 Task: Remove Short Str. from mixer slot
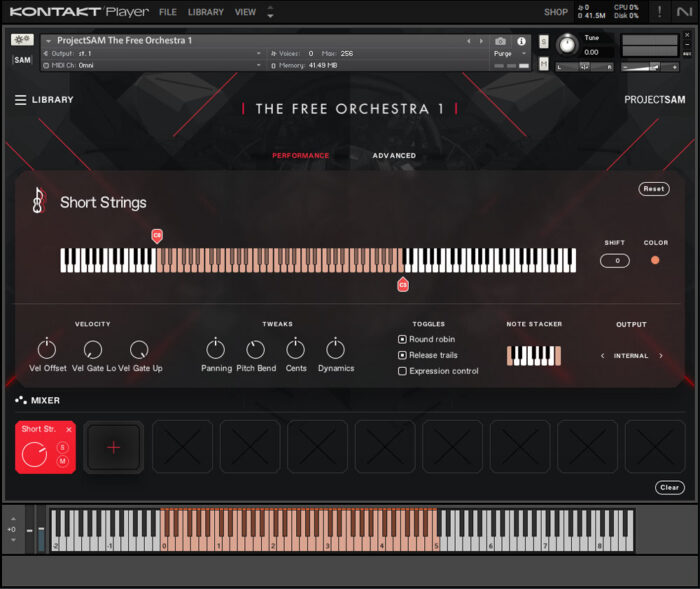click(69, 430)
